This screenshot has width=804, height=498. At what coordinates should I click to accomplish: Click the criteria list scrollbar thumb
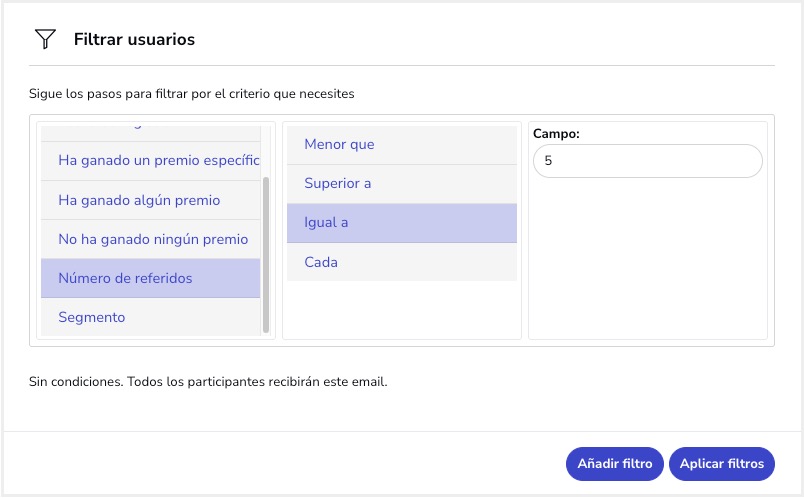click(x=265, y=255)
